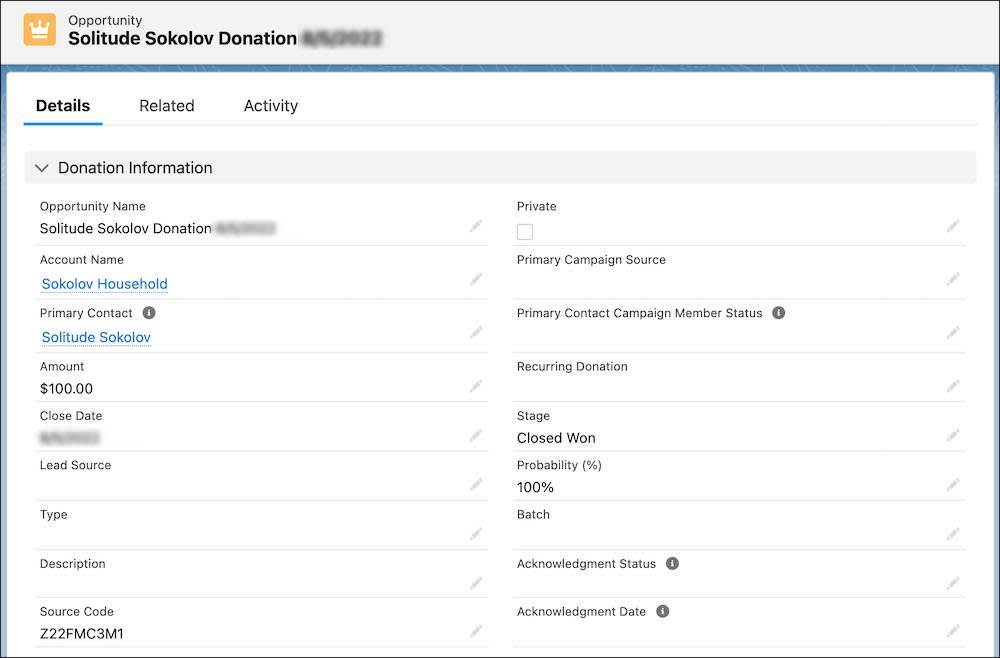
Task: Open the Sokolov Household account link
Action: pyautogui.click(x=104, y=284)
